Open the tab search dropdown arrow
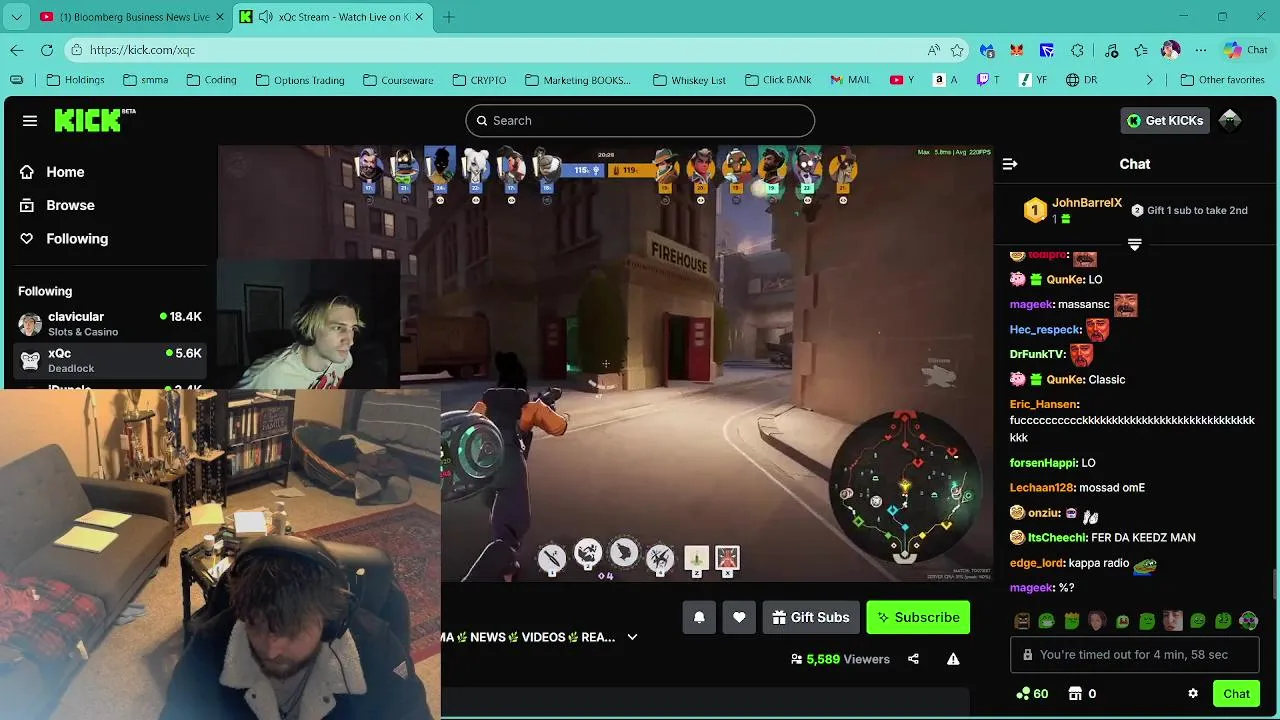The width and height of the screenshot is (1280, 720). [16, 17]
